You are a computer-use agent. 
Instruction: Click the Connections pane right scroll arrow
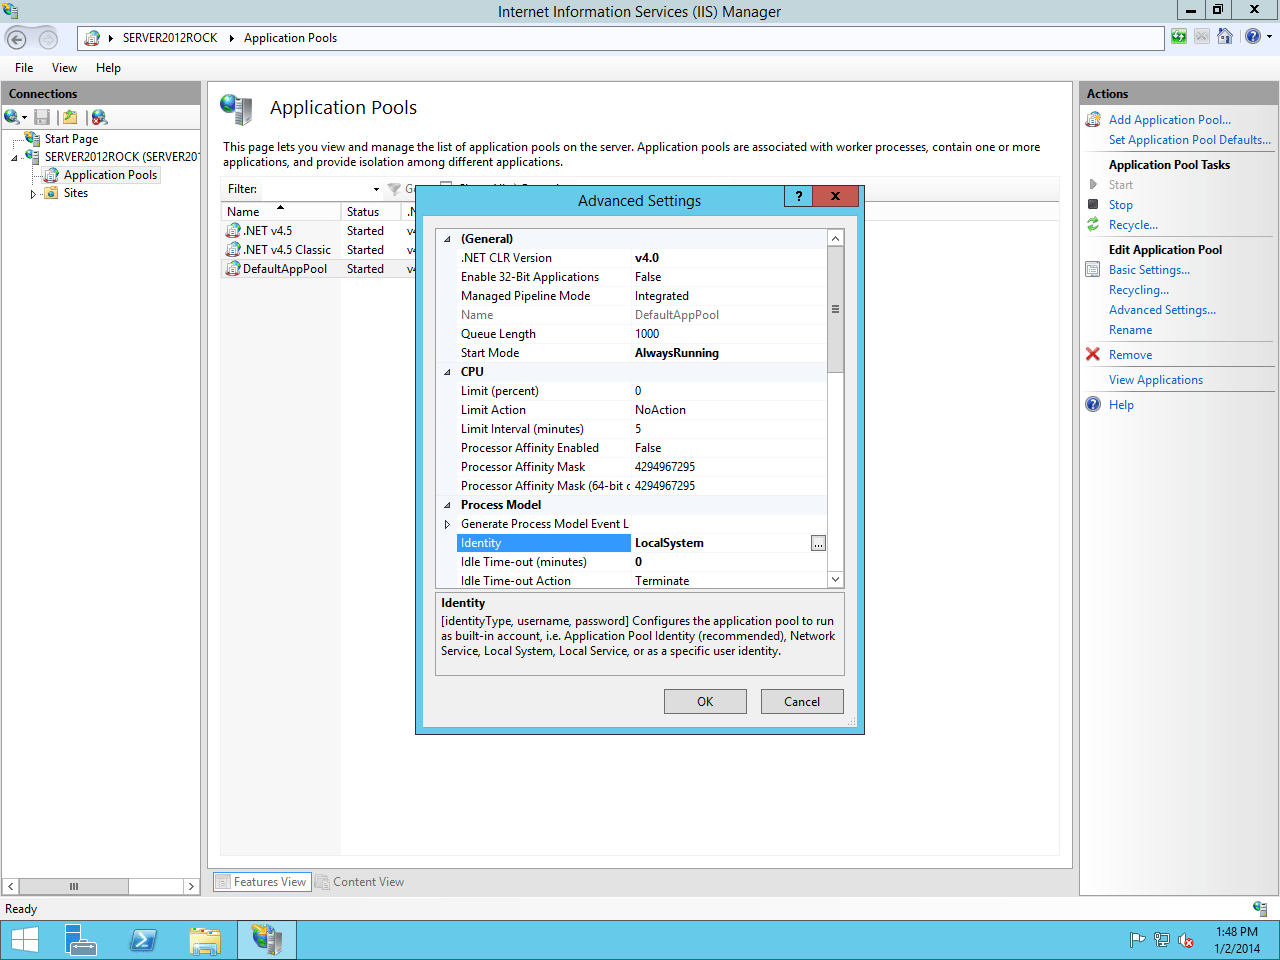coord(191,886)
